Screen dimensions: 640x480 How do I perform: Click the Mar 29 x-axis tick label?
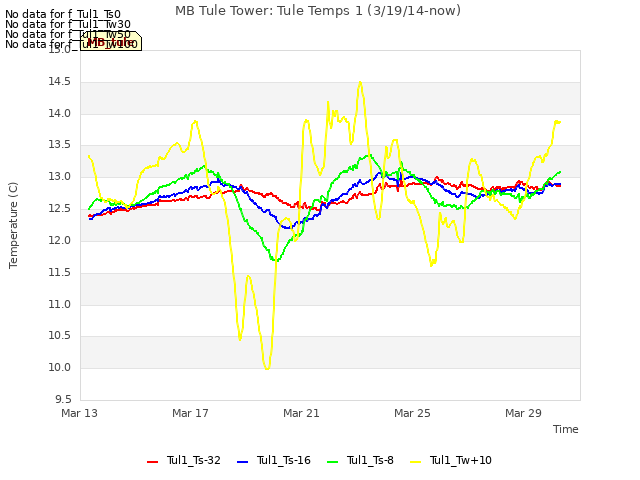(523, 413)
